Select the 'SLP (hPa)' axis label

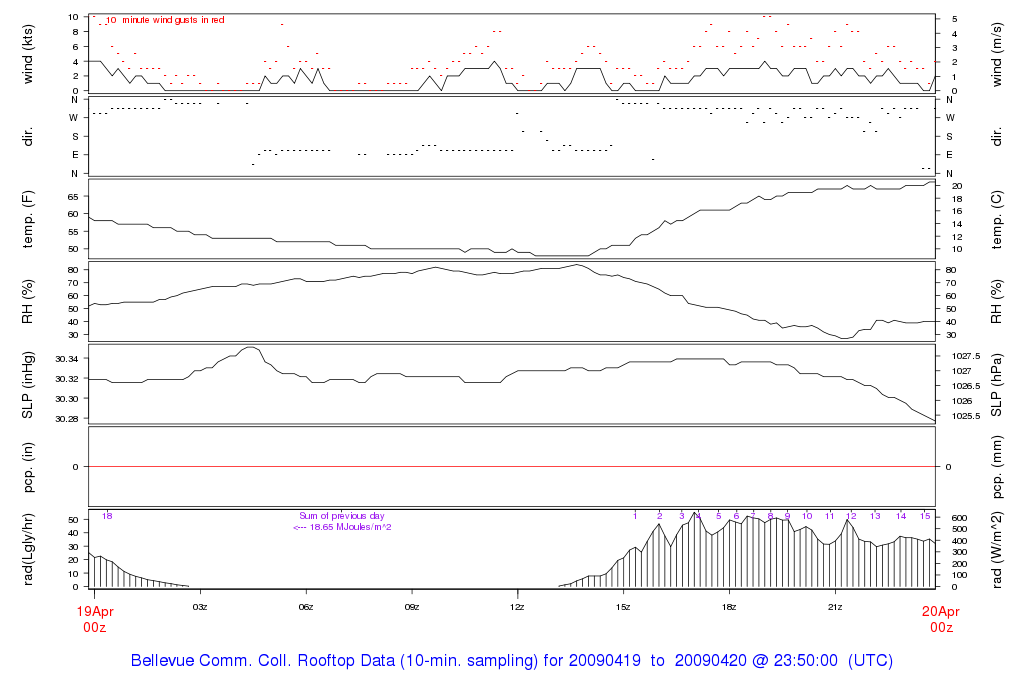(997, 385)
